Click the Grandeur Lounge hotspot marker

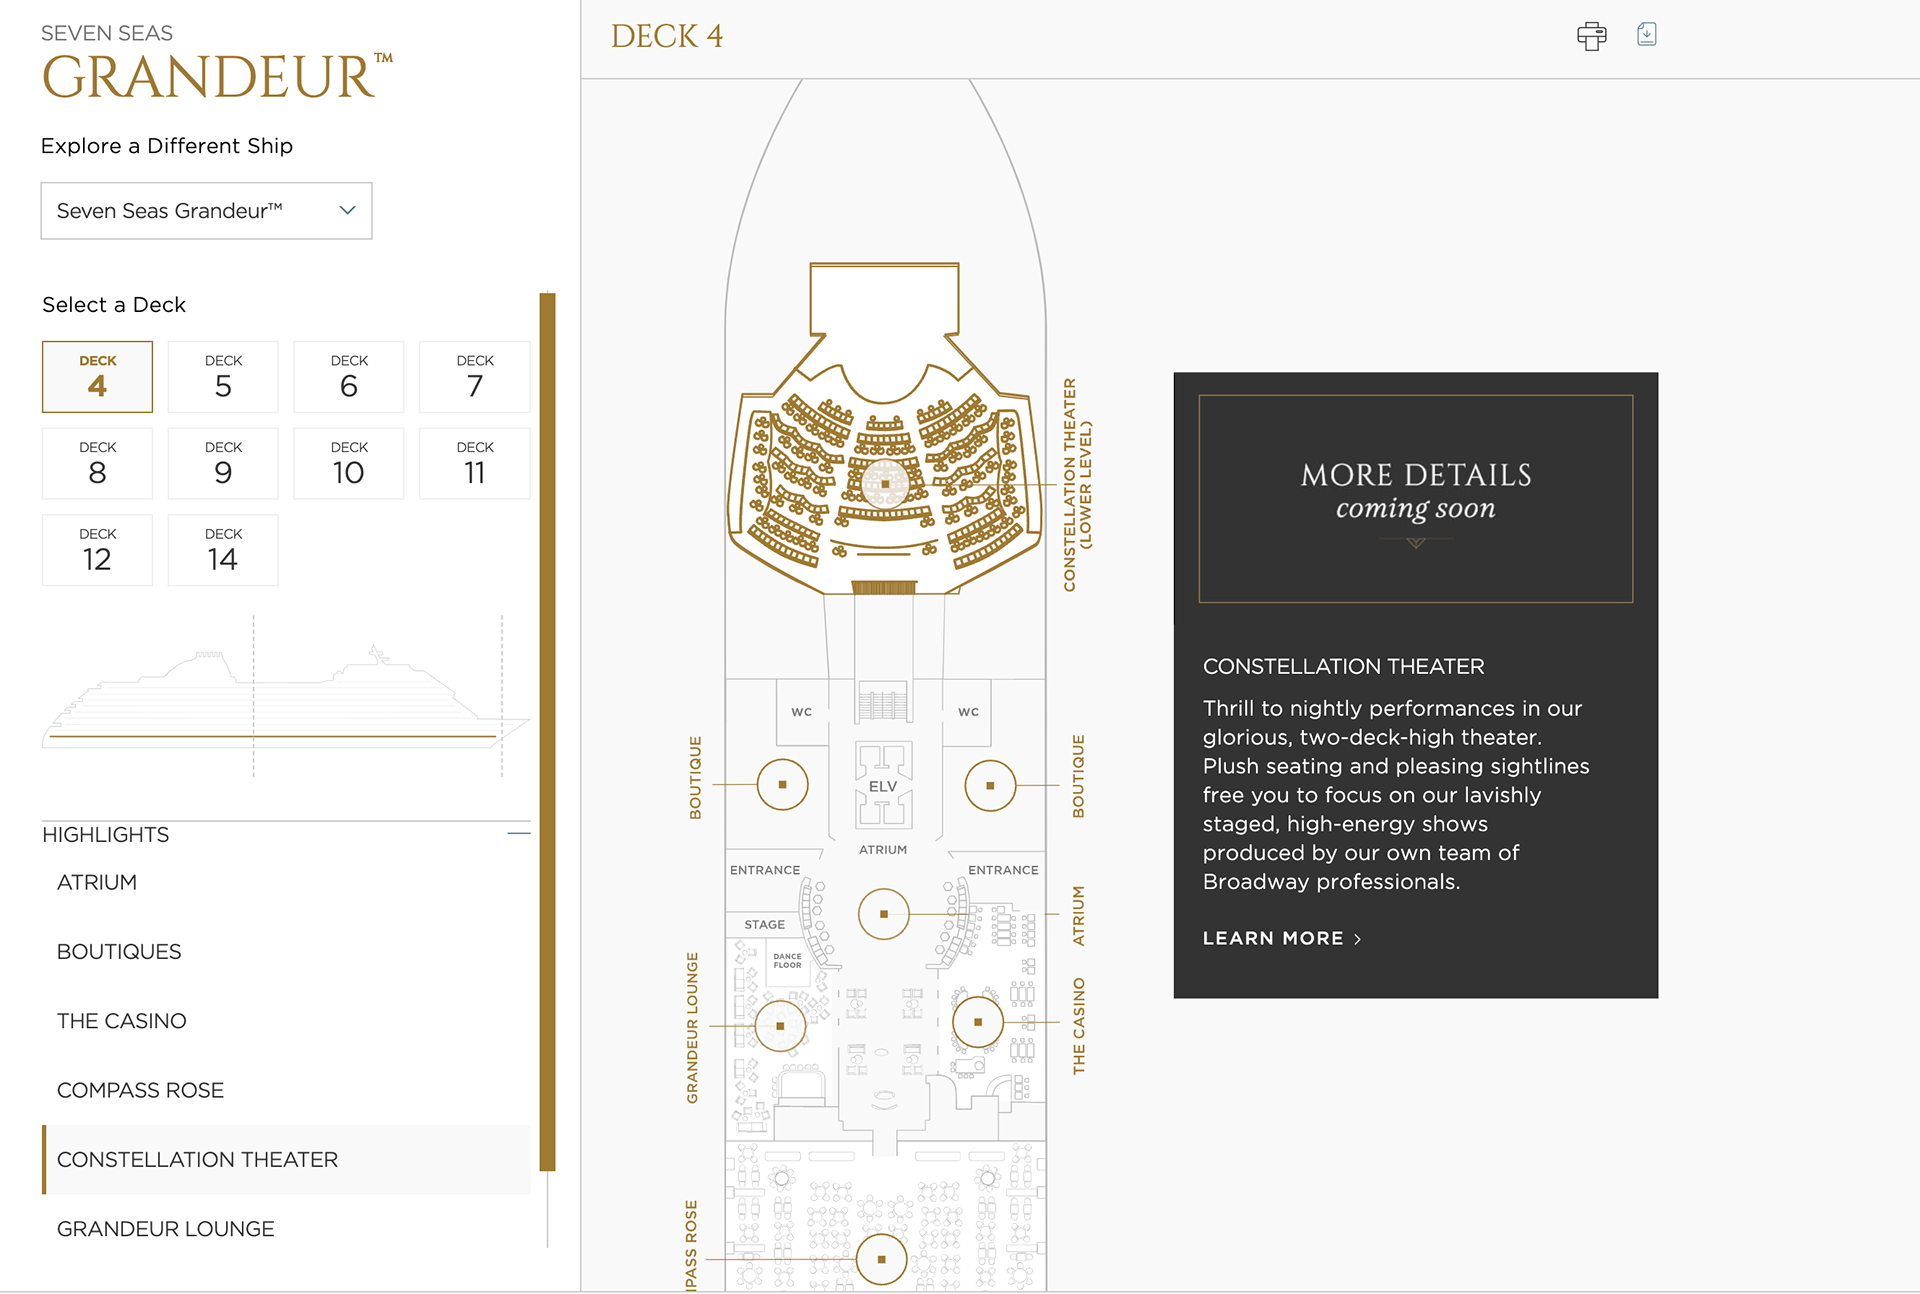pos(780,1026)
